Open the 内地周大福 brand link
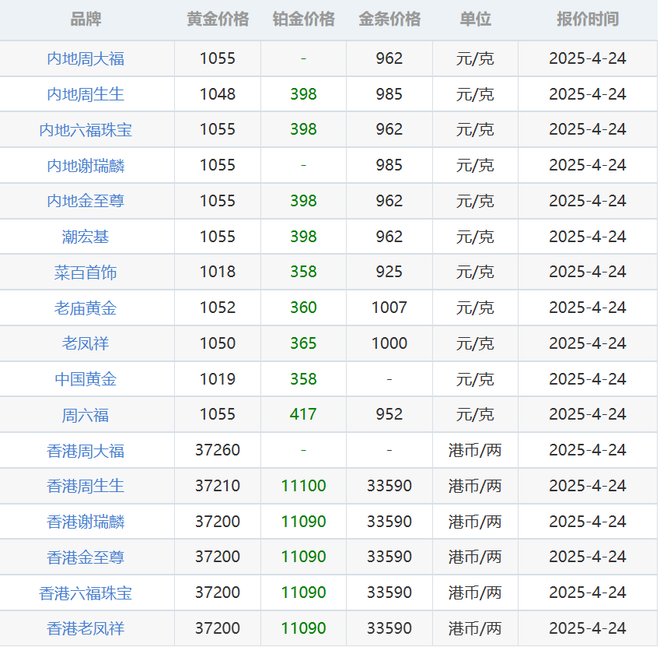This screenshot has width=660, height=647. coord(85,59)
